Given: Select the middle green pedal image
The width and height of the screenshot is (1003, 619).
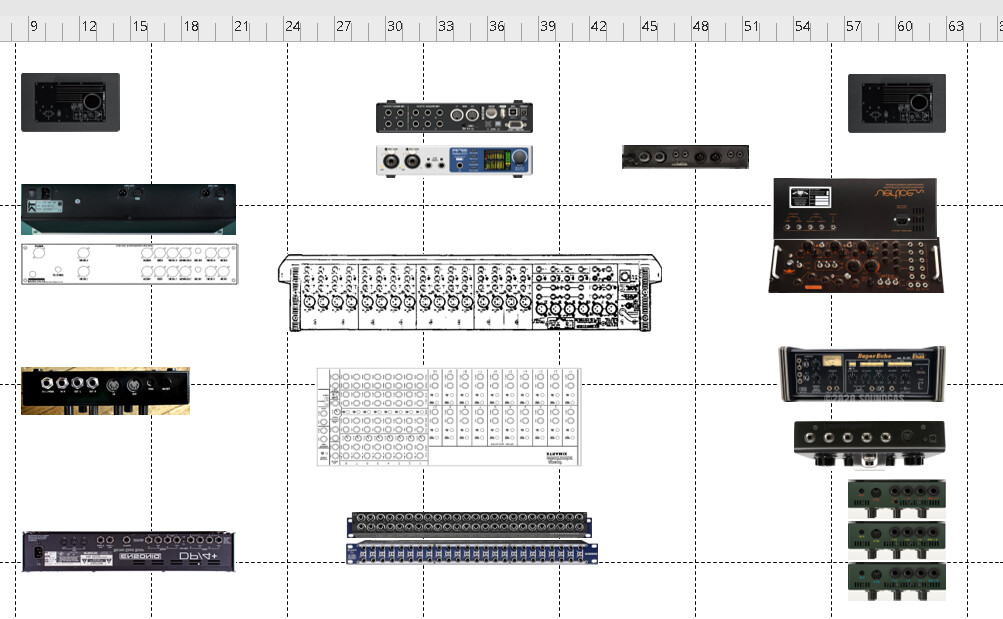Looking at the screenshot, I should tap(897, 541).
